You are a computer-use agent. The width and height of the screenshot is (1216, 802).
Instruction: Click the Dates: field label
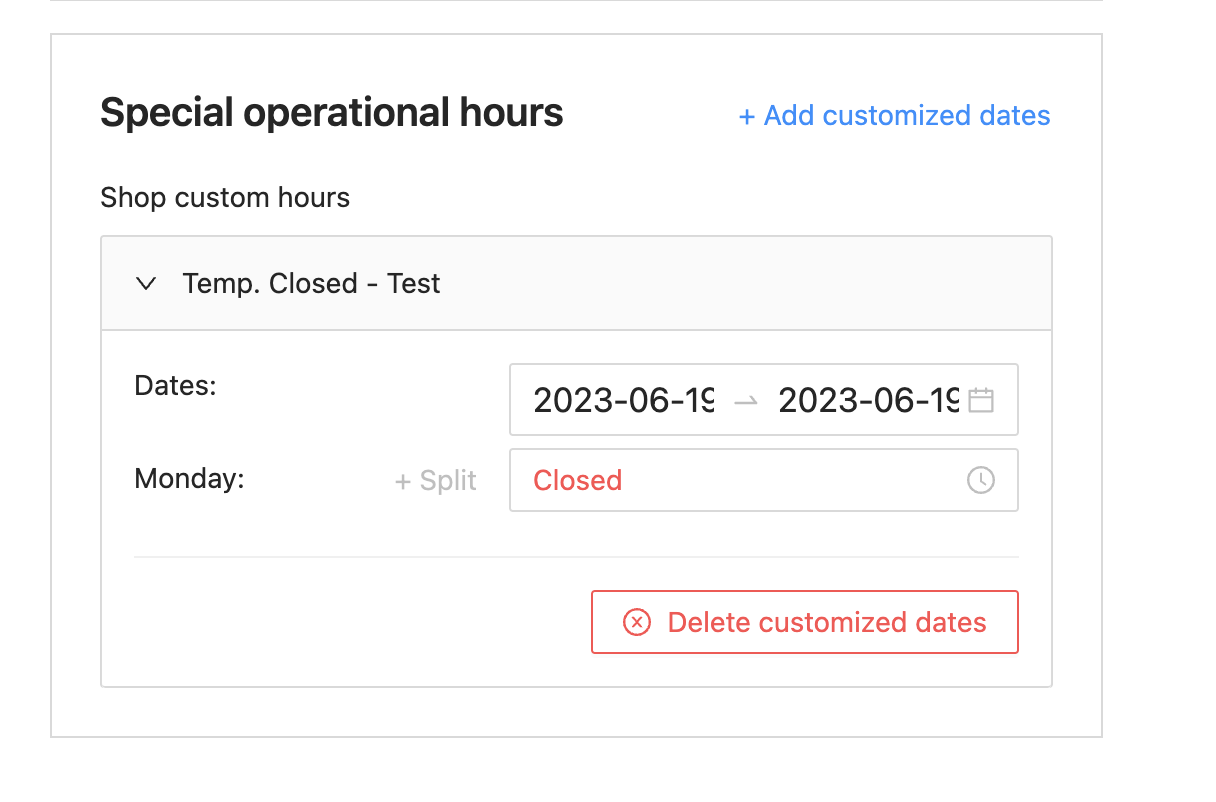176,385
